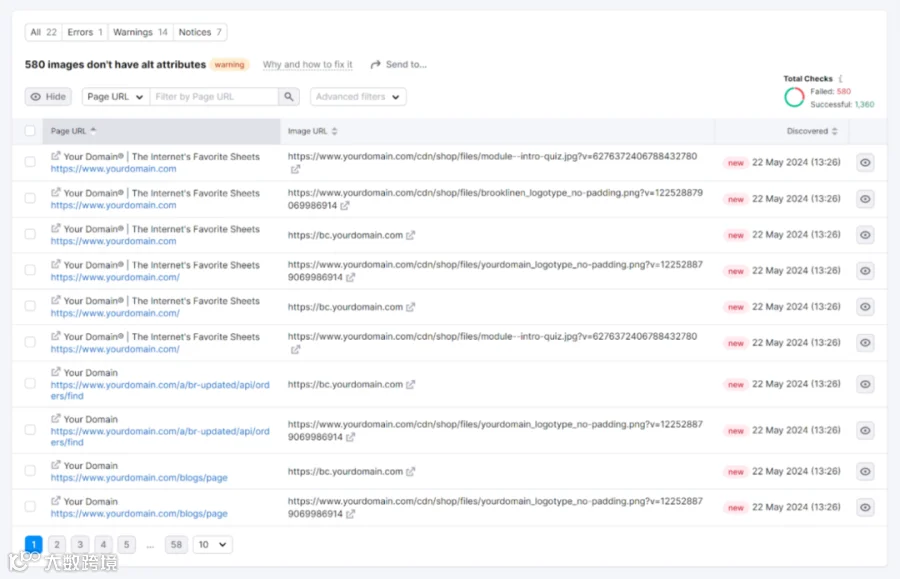Click eye icon on last blogs/page logotype row
The height and width of the screenshot is (579, 900).
coord(865,507)
